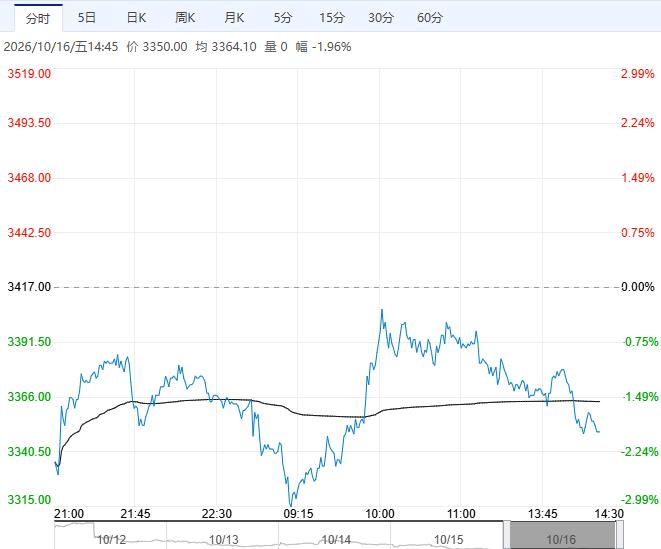This screenshot has width=661, height=549.
Task: Click the 3315.00 bottom price label
Action: coord(29,500)
